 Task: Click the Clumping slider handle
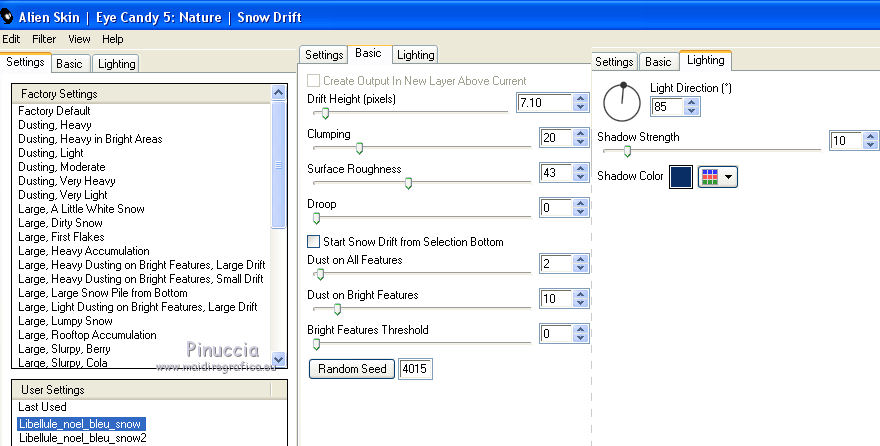tap(360, 148)
